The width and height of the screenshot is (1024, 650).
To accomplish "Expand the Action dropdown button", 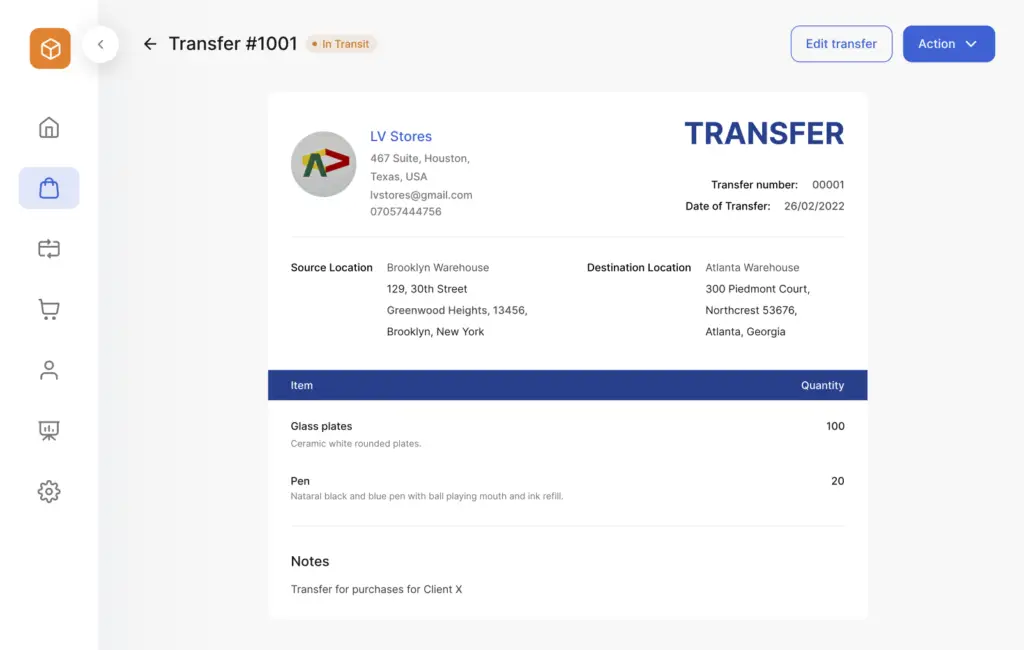I will point(948,44).
